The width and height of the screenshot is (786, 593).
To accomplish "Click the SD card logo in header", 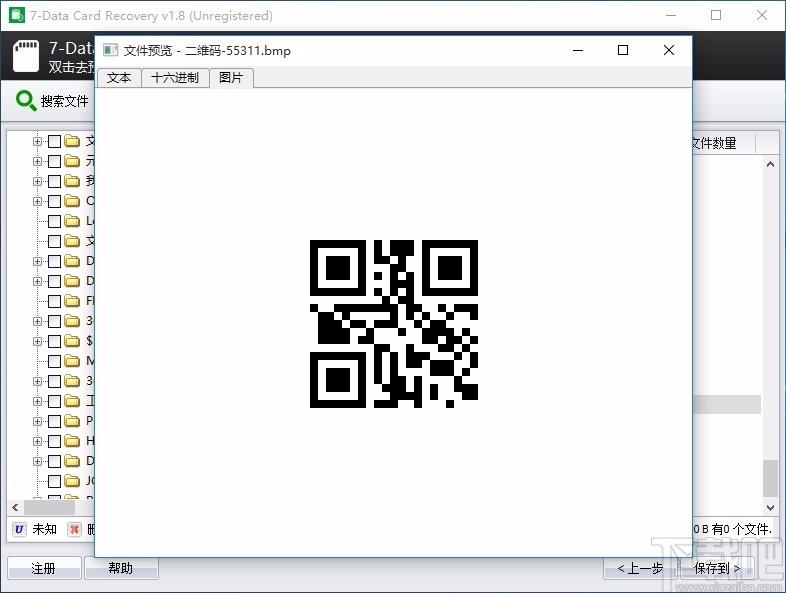I will pos(26,56).
